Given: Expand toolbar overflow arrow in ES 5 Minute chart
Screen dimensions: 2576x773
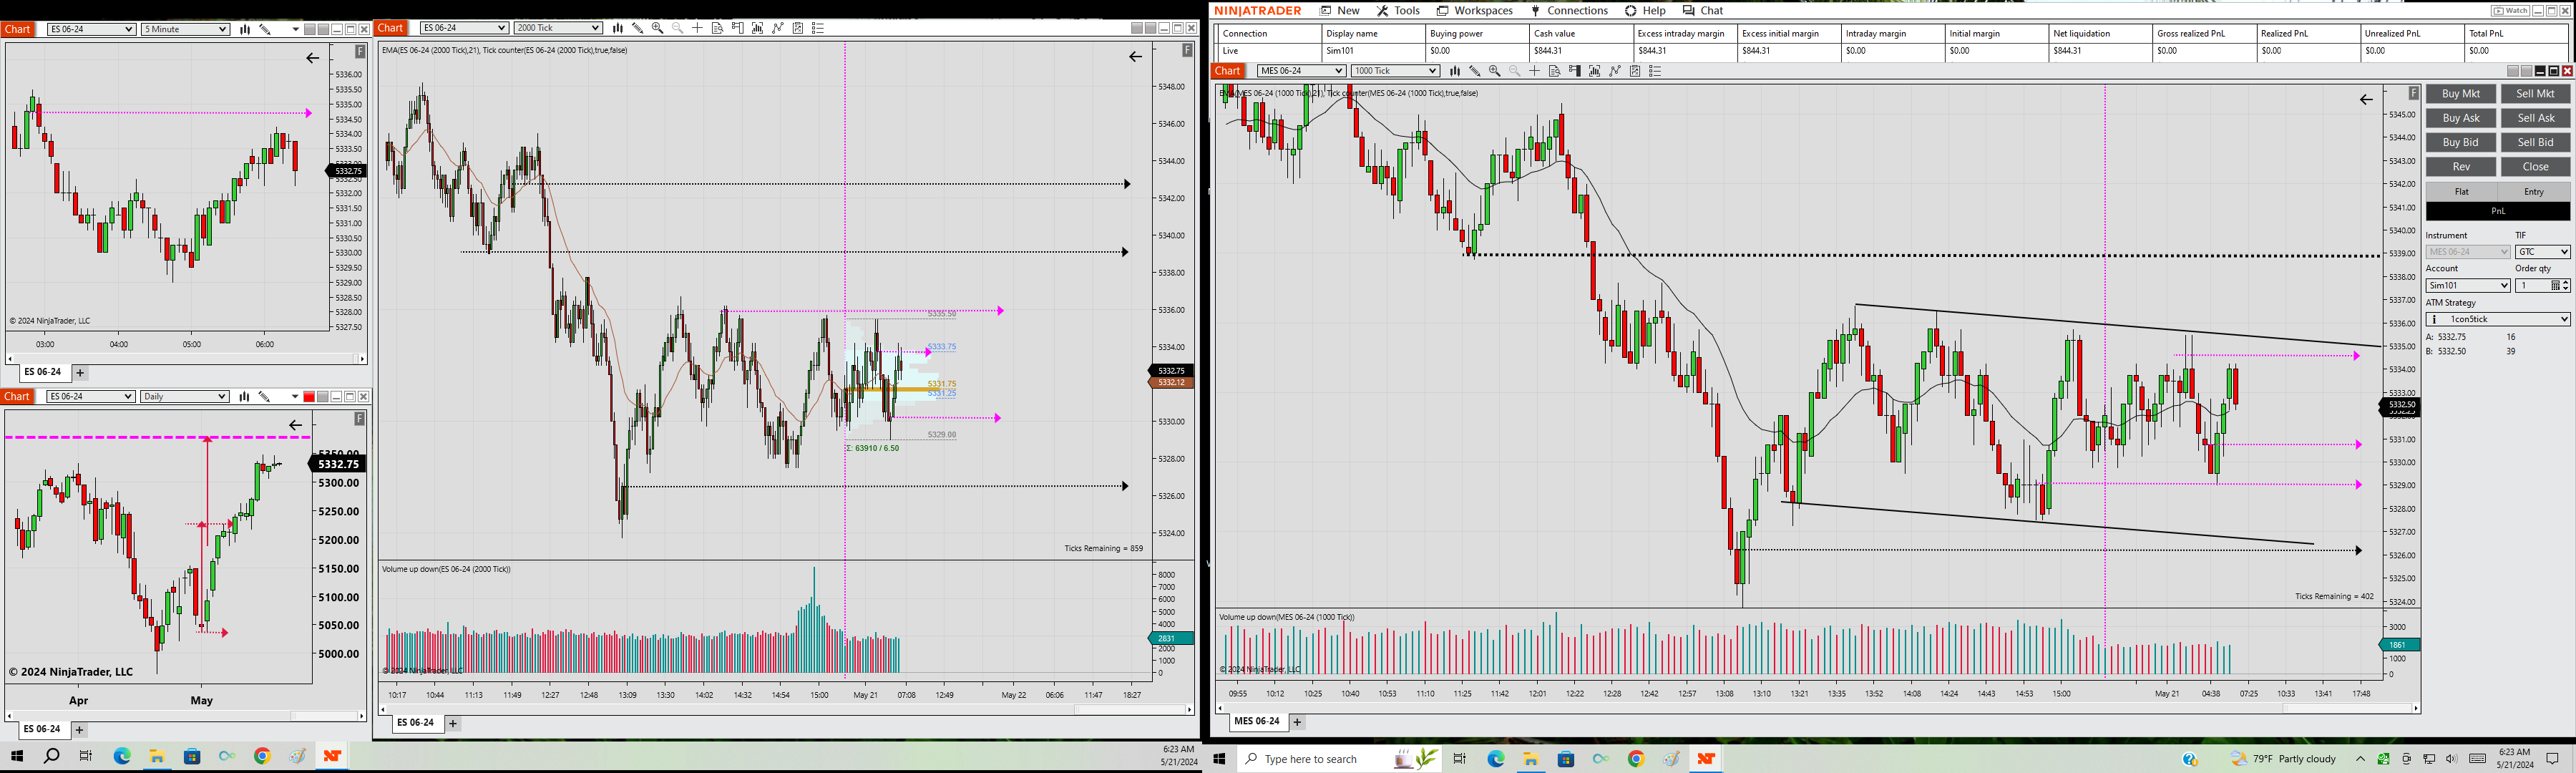Looking at the screenshot, I should point(295,30).
